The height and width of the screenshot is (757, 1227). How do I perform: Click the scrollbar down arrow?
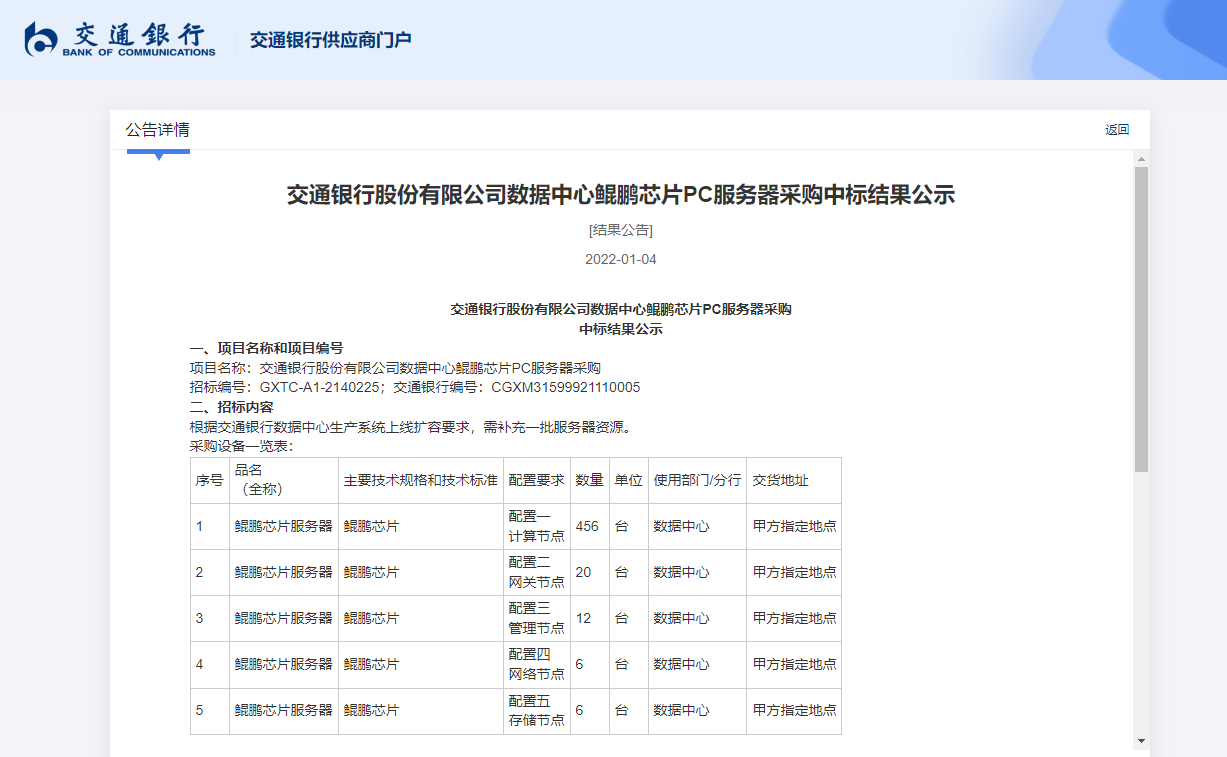[1141, 740]
